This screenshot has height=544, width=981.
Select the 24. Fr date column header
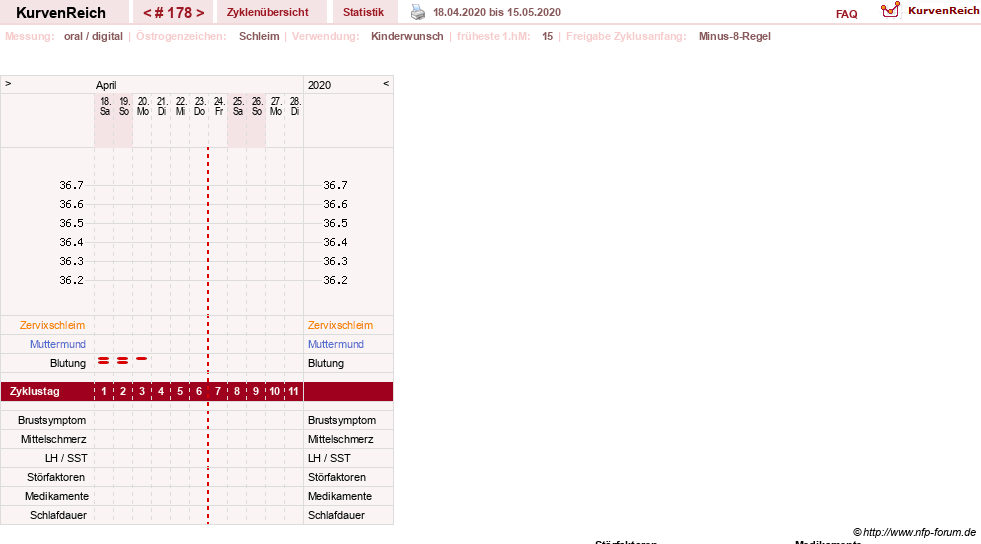(x=218, y=106)
